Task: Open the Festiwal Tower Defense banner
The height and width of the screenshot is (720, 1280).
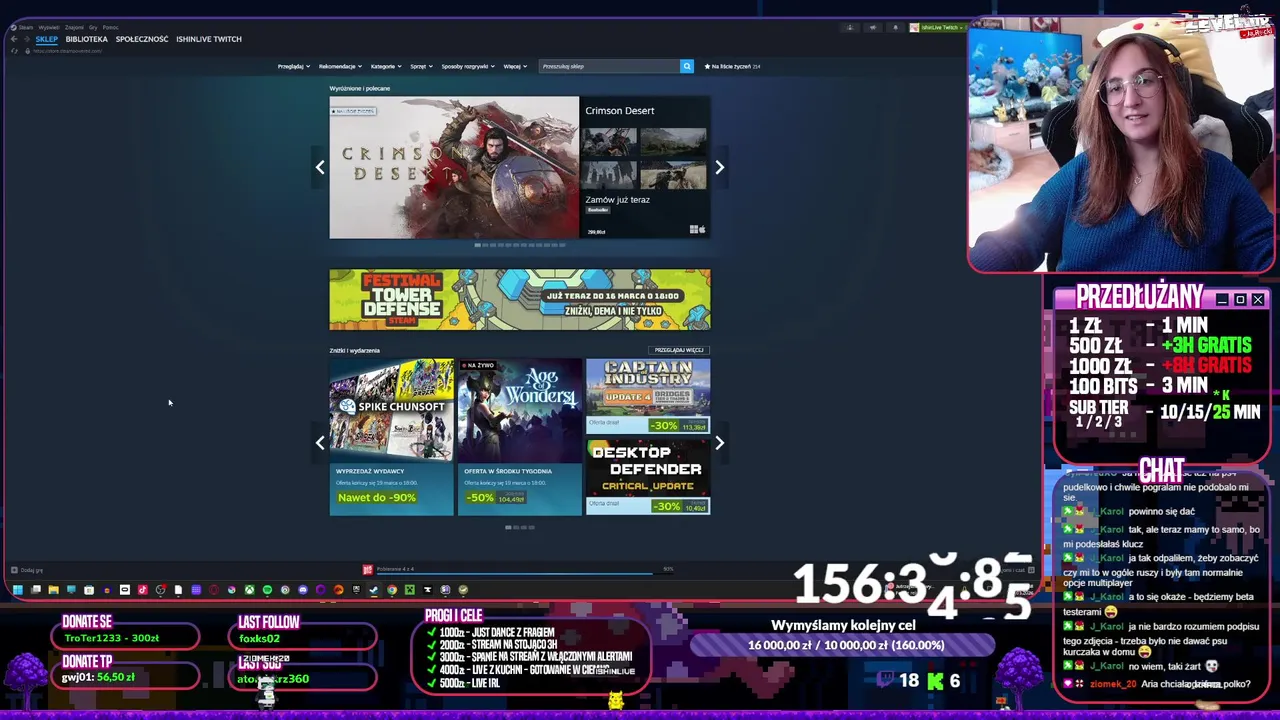Action: [x=520, y=299]
